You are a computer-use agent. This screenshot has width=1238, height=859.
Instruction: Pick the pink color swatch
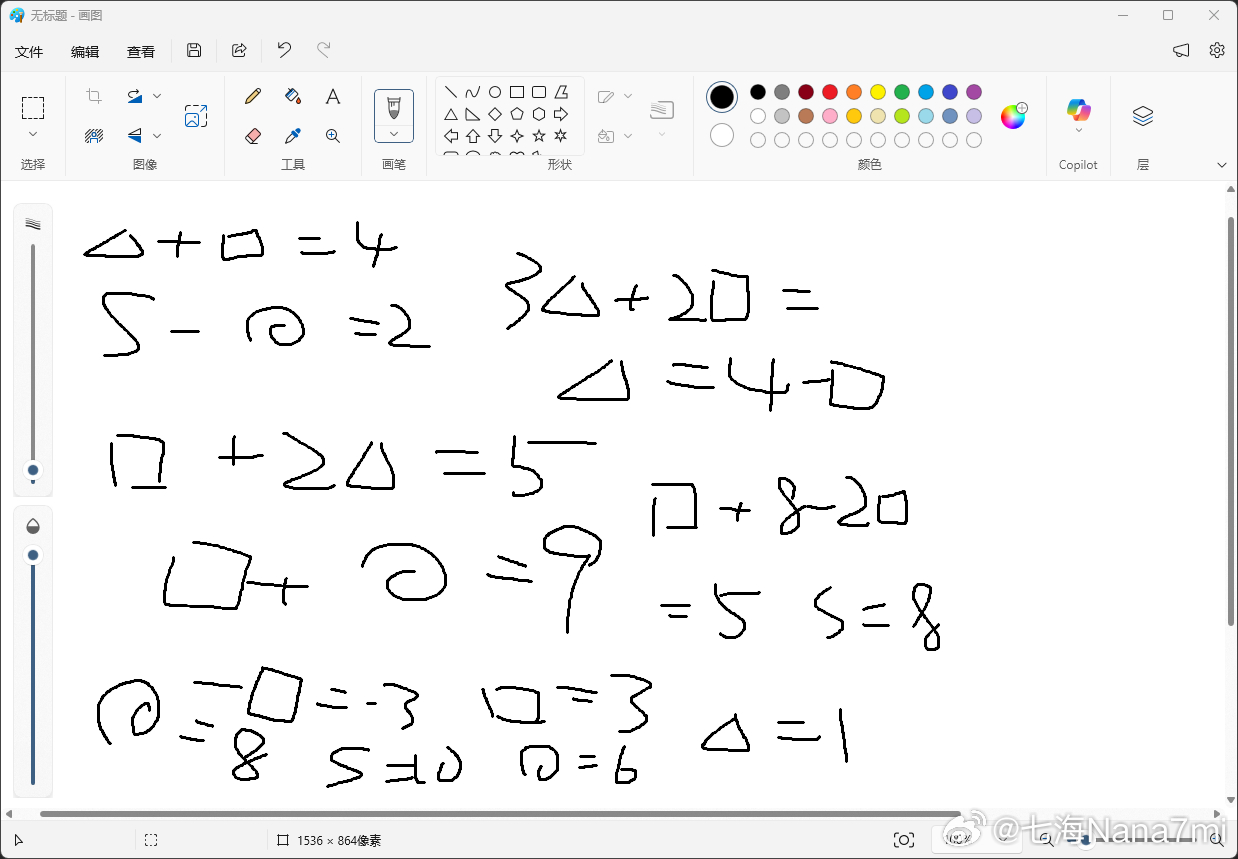click(x=830, y=116)
